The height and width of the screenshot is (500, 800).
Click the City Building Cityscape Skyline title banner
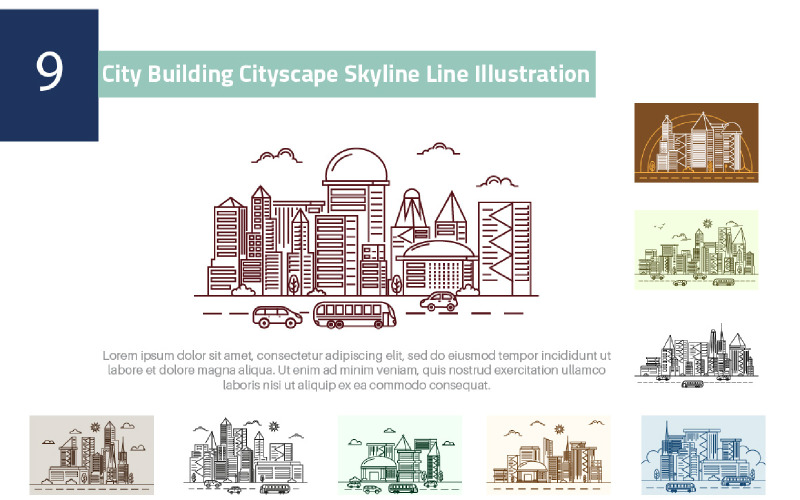[x=347, y=74]
